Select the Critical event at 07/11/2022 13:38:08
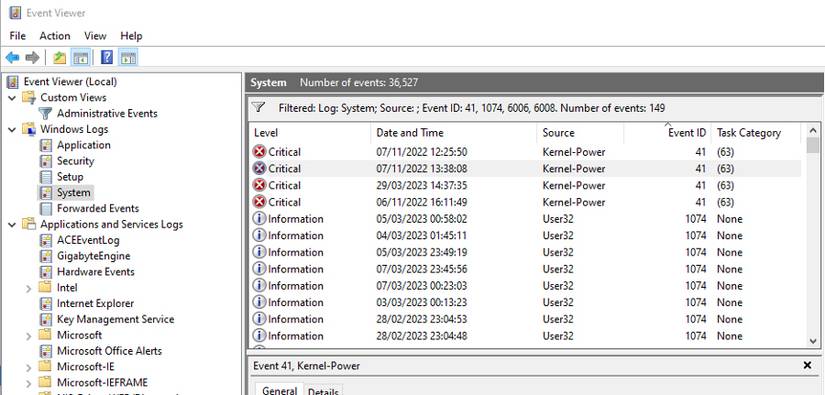Screen dimensions: 825x395 click(x=525, y=169)
